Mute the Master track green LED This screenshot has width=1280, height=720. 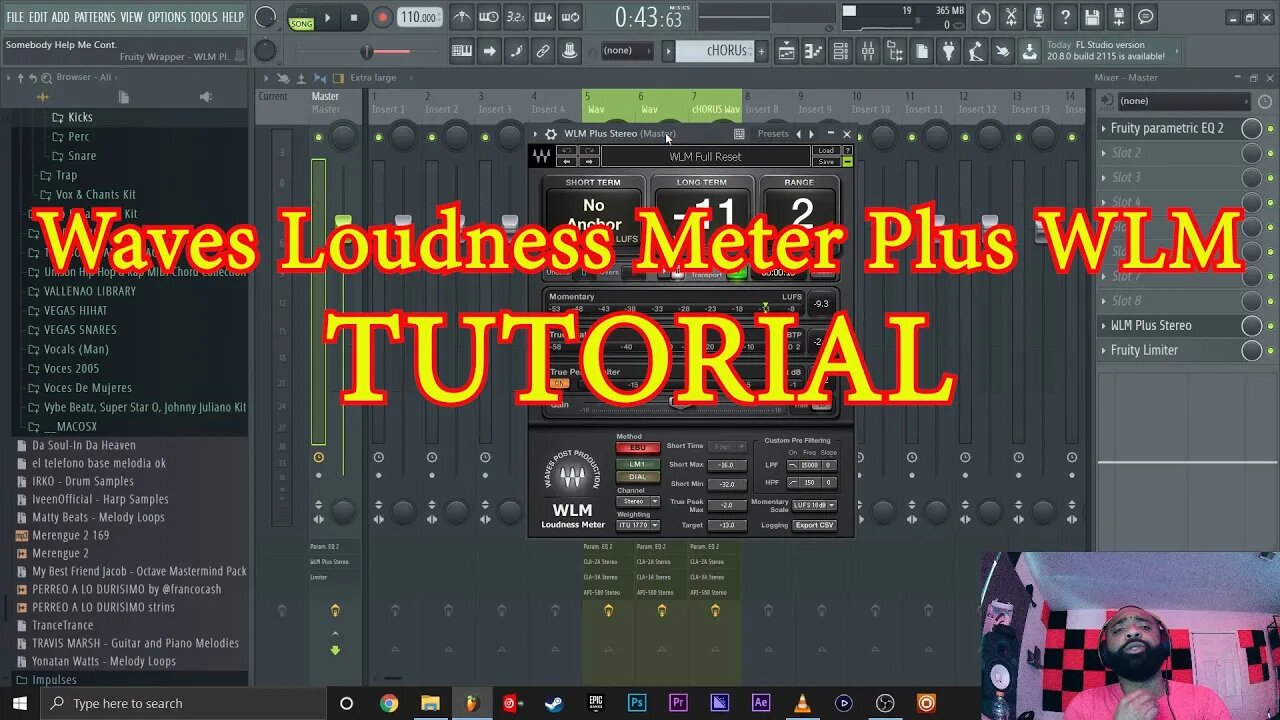point(318,137)
